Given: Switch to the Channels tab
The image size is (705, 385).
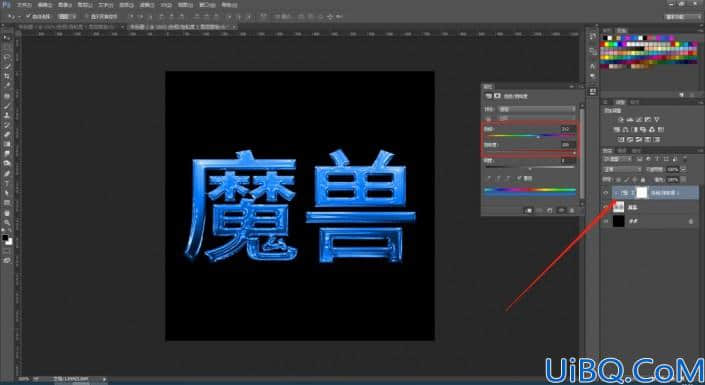Looking at the screenshot, I should tap(622, 150).
